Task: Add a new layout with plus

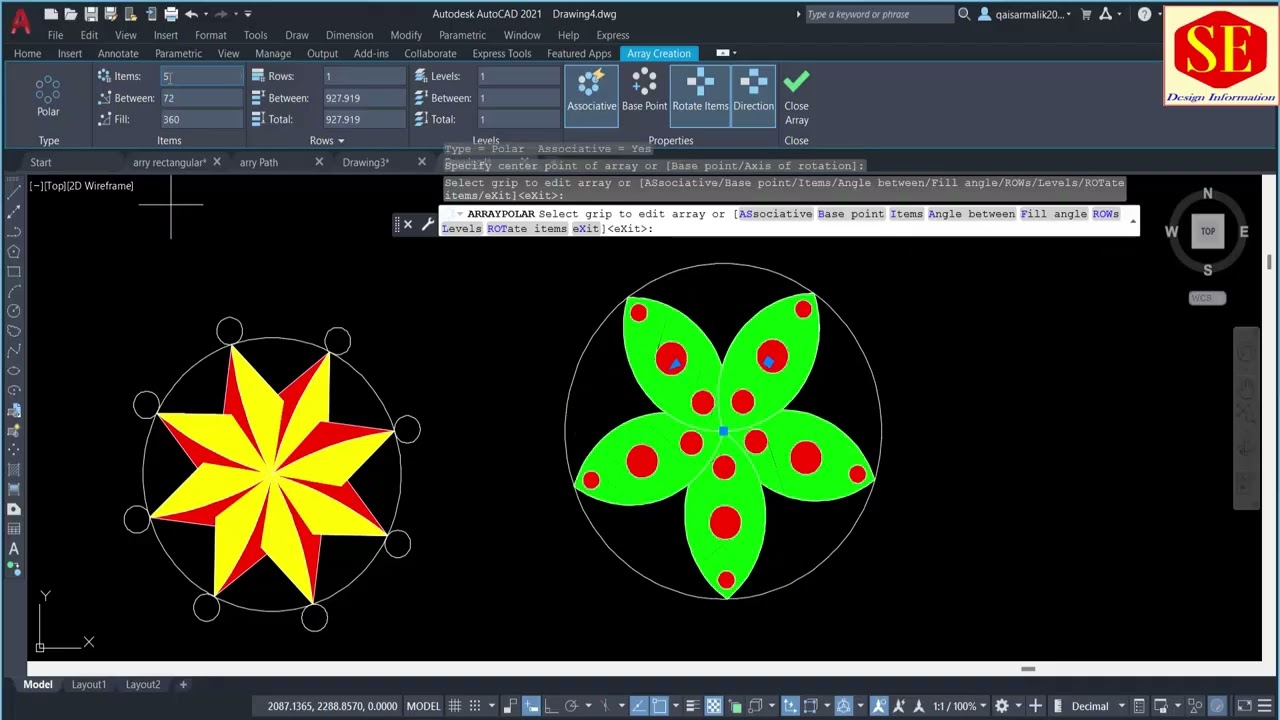Action: [x=183, y=685]
